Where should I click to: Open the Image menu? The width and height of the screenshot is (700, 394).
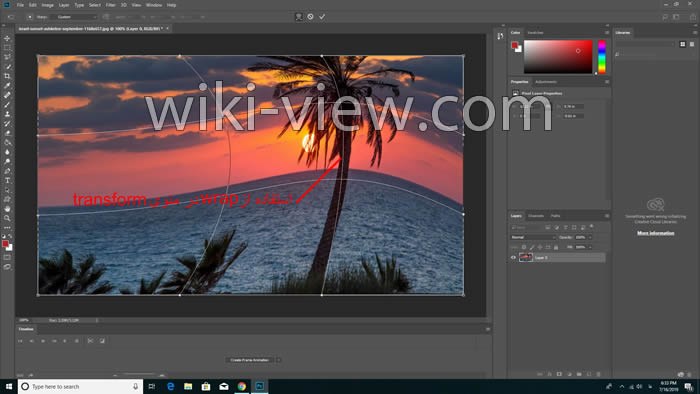point(47,5)
